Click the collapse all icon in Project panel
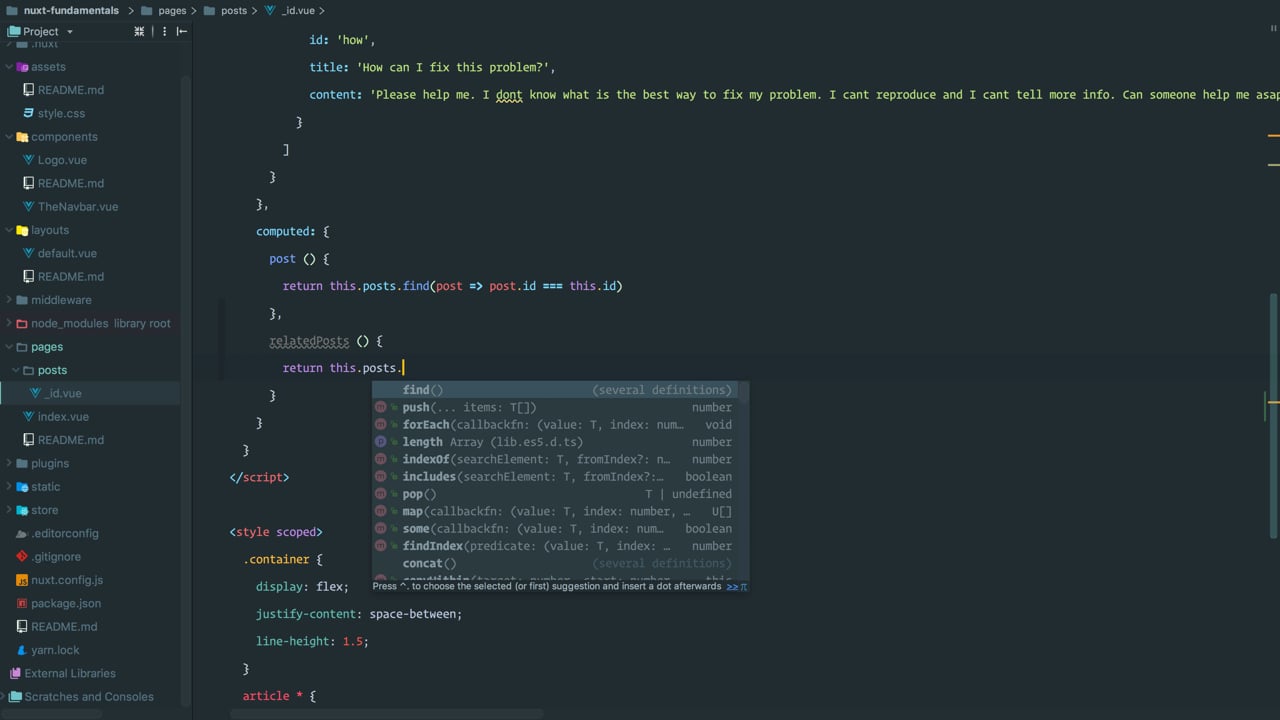This screenshot has width=1280, height=720. point(139,31)
